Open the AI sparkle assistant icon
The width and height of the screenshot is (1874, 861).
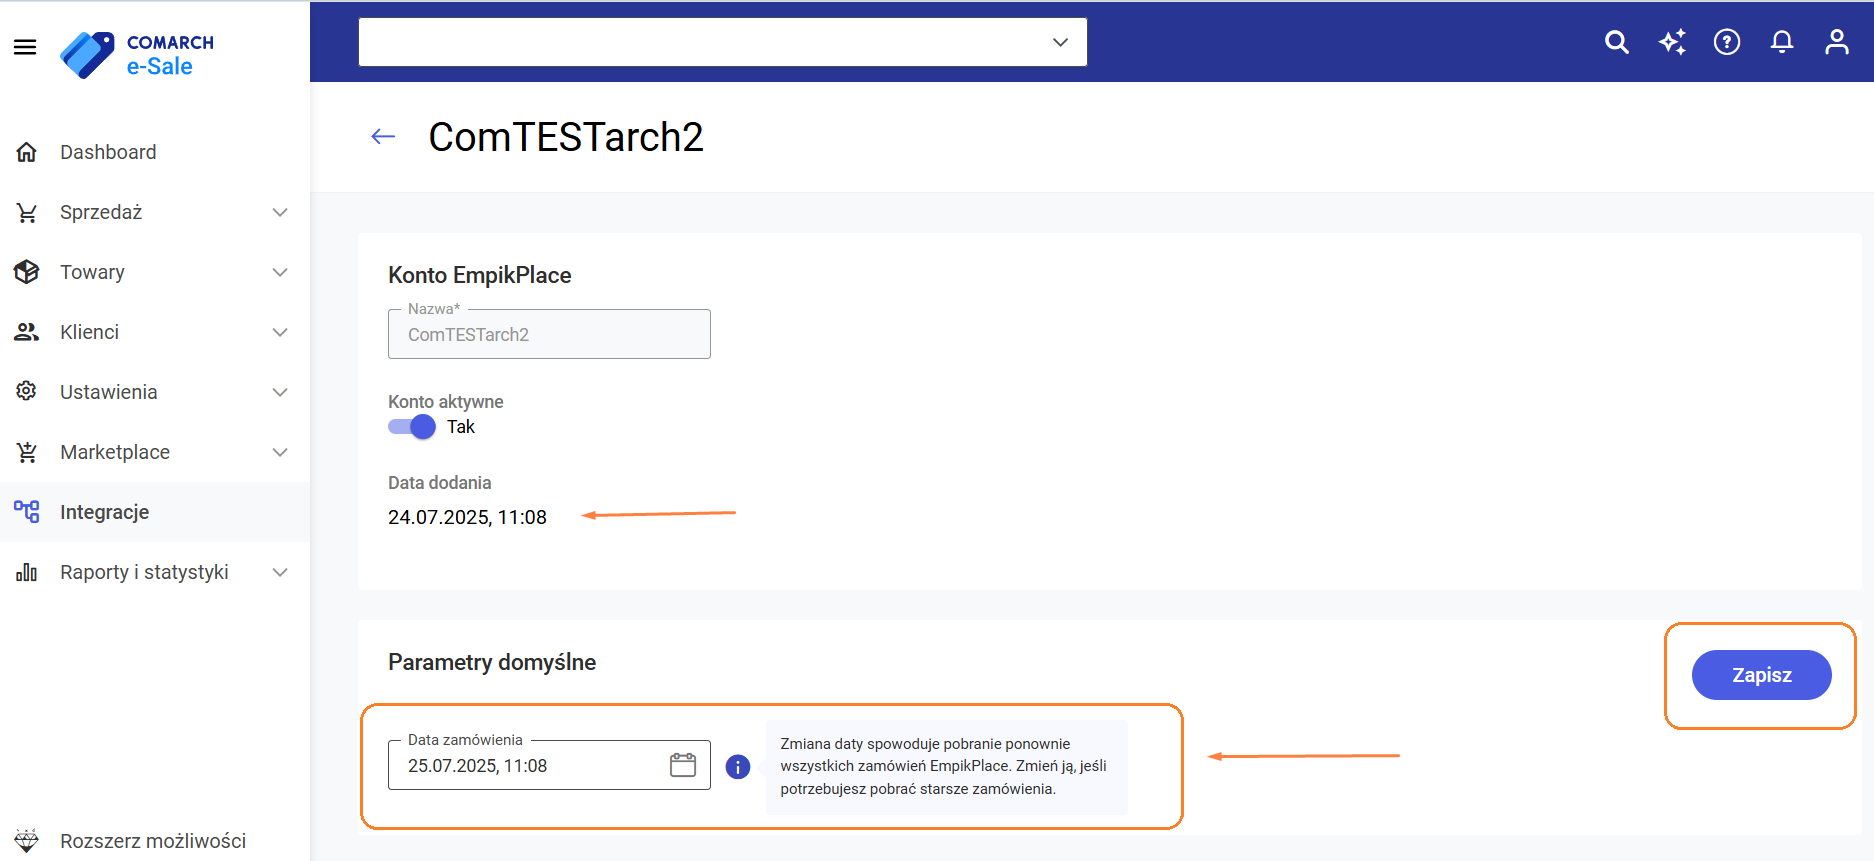(x=1672, y=42)
